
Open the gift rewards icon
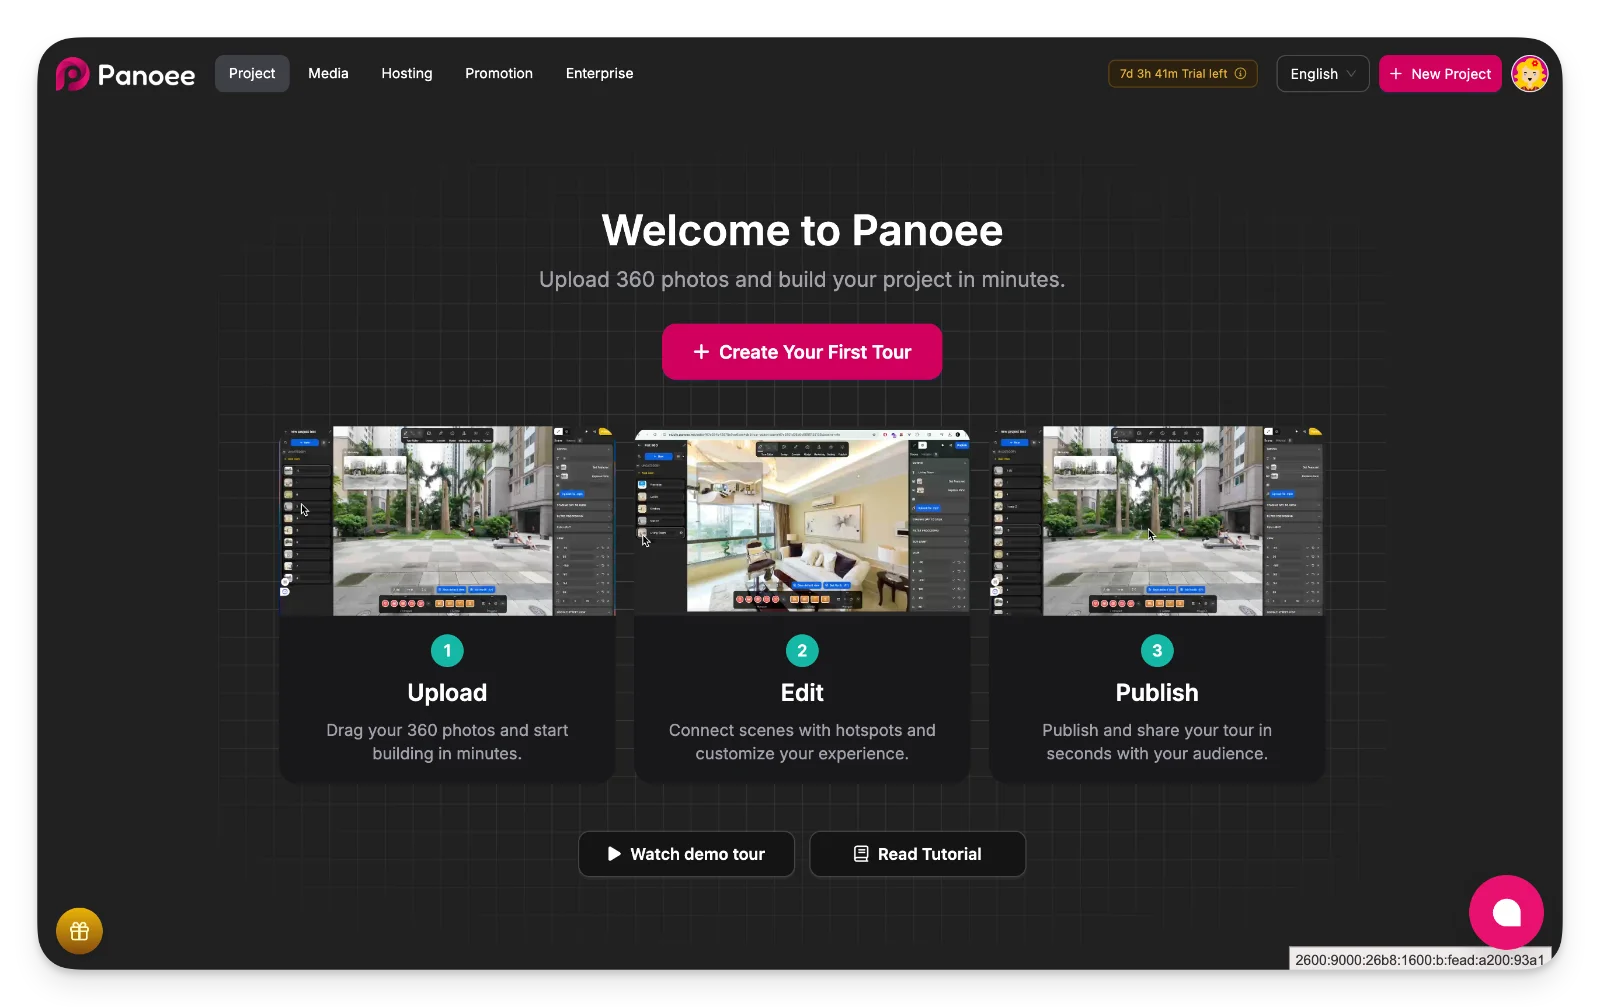pyautogui.click(x=80, y=931)
